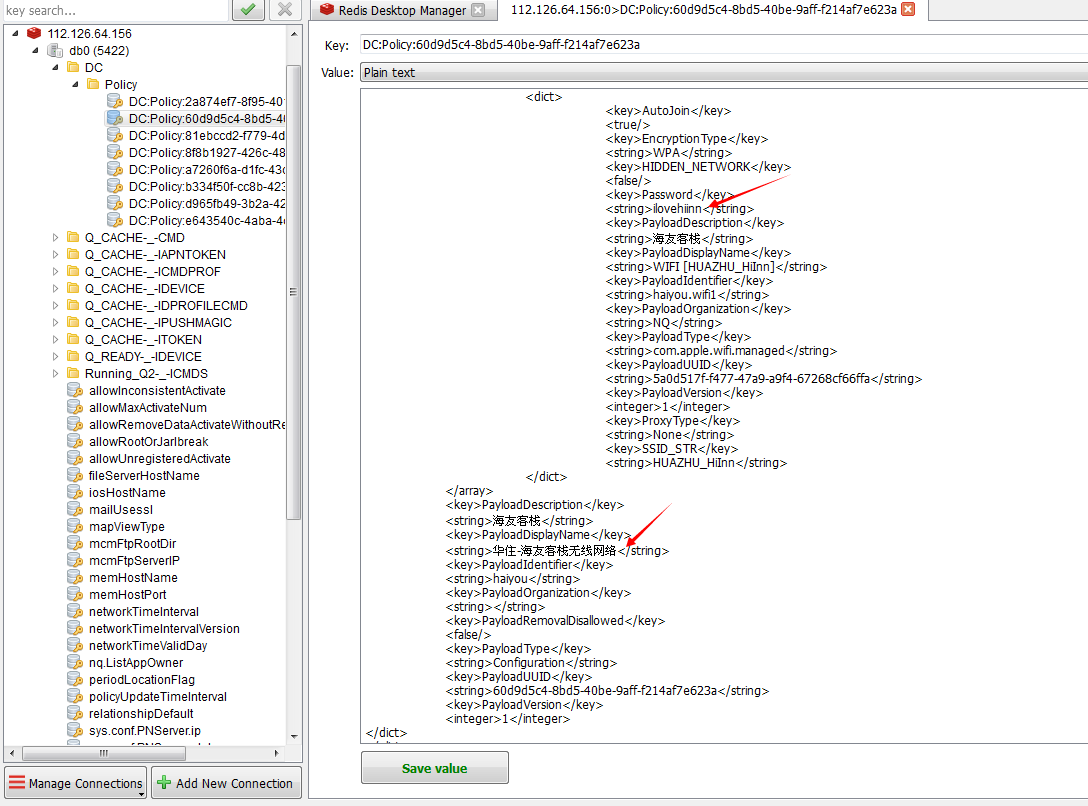The width and height of the screenshot is (1088, 806).
Task: Click key icon of mailUsessl
Action: pos(75,509)
